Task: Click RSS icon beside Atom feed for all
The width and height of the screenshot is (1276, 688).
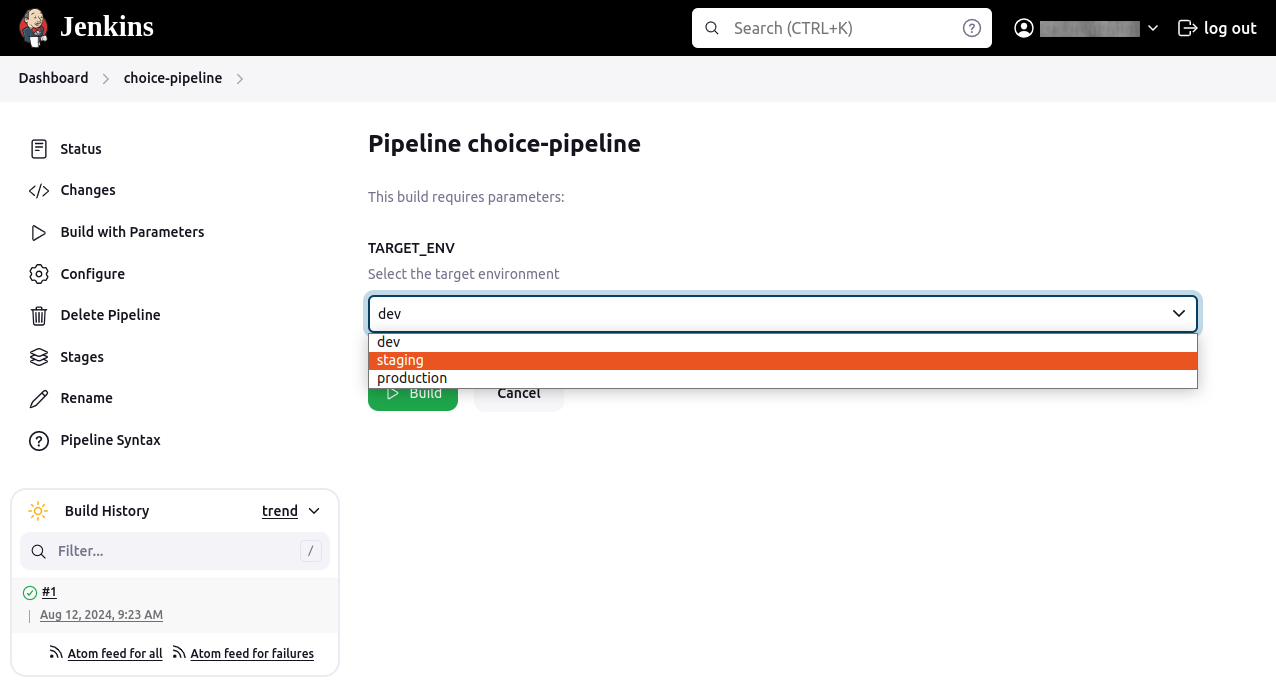Action: pos(56,653)
